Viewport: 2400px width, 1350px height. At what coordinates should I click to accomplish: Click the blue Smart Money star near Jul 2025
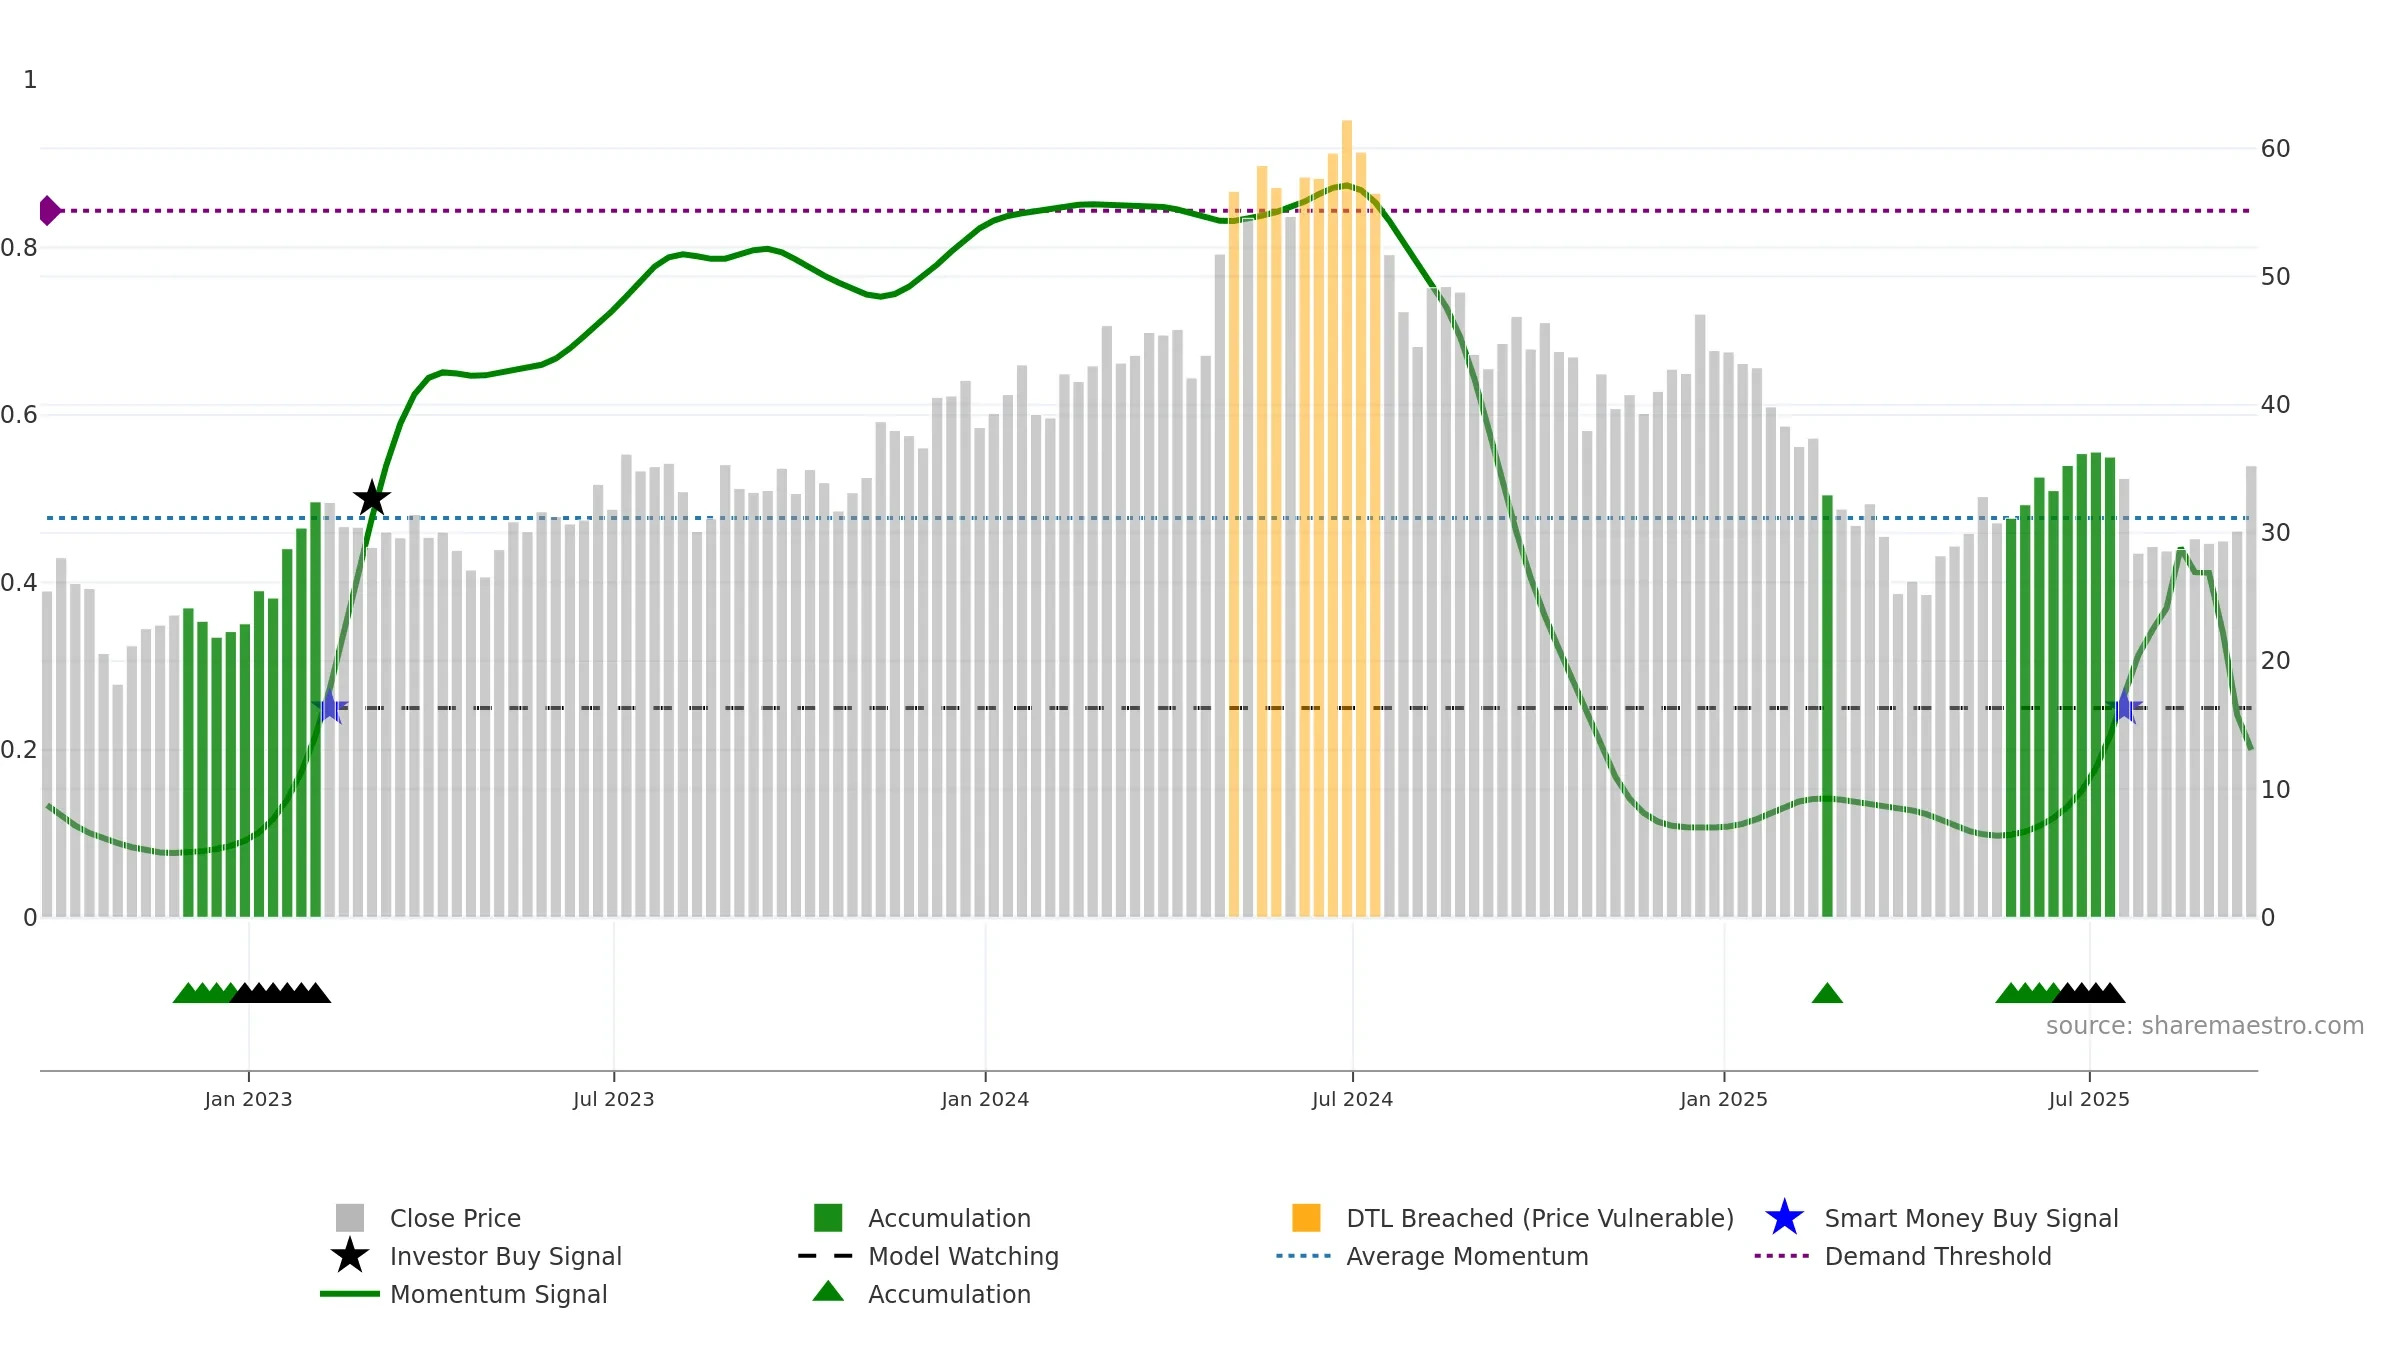(x=2124, y=707)
